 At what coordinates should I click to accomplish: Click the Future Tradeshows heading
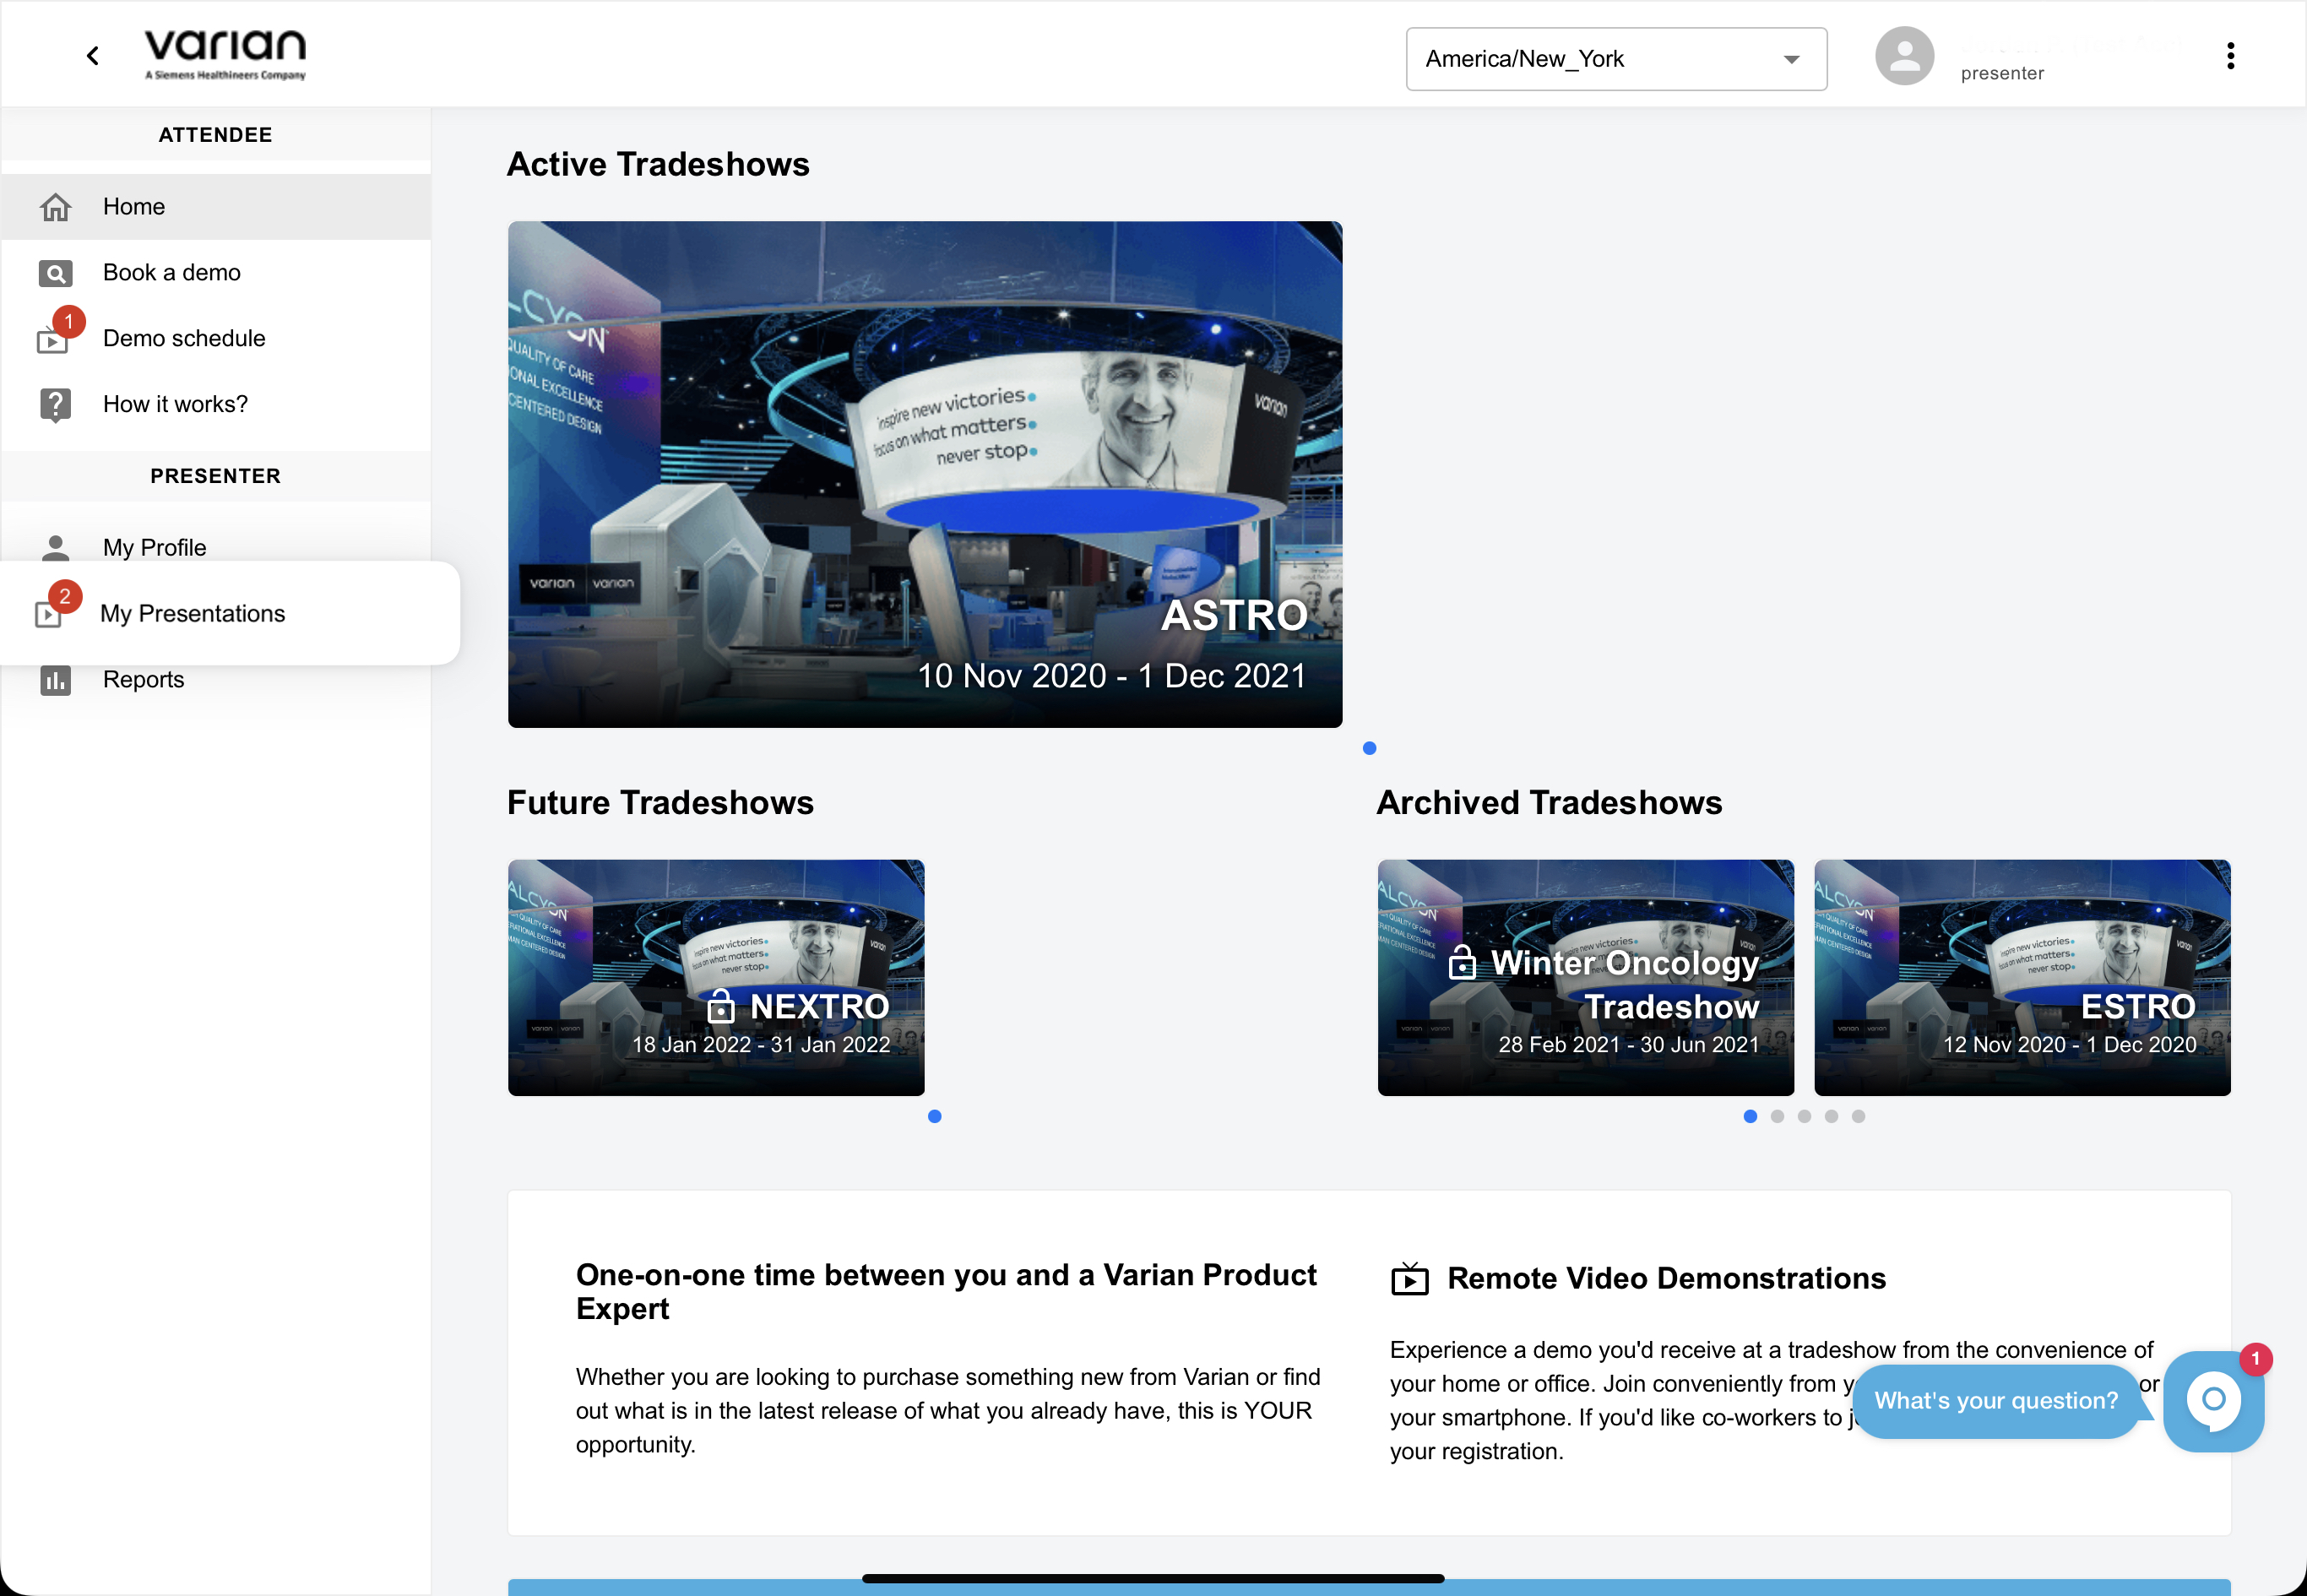pos(660,802)
